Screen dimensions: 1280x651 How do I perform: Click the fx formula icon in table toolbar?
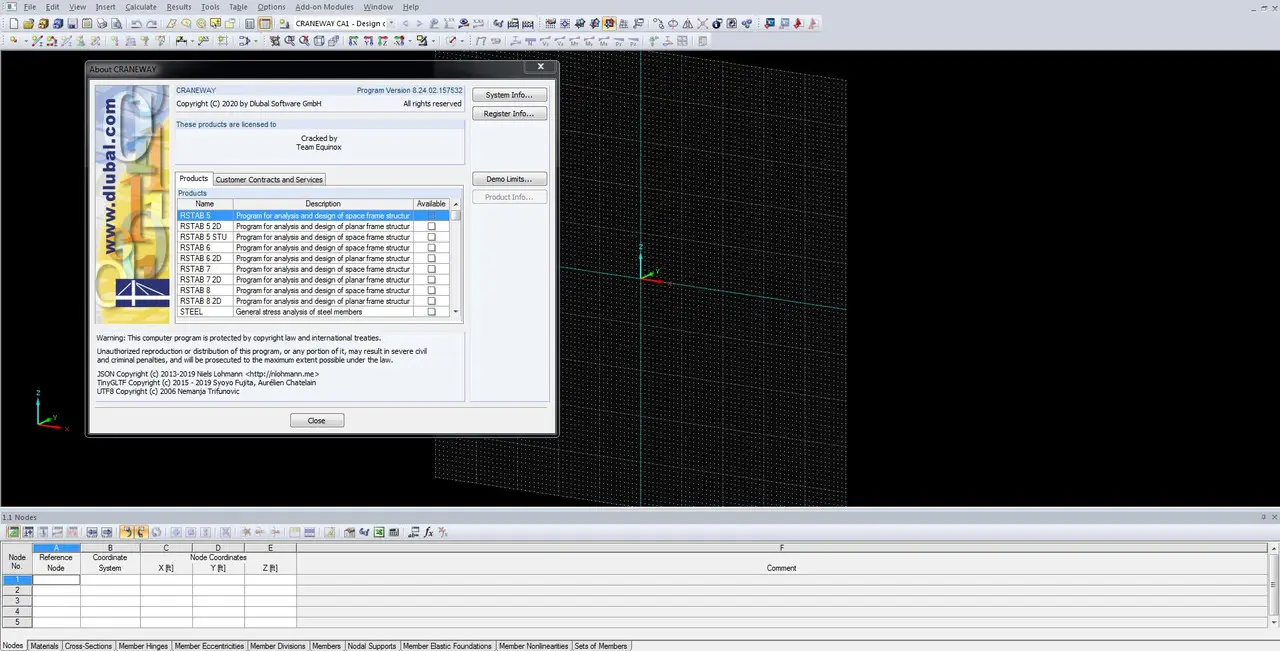428,532
